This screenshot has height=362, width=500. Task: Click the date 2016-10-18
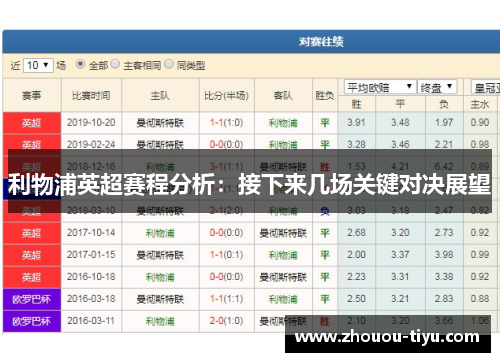91,277
